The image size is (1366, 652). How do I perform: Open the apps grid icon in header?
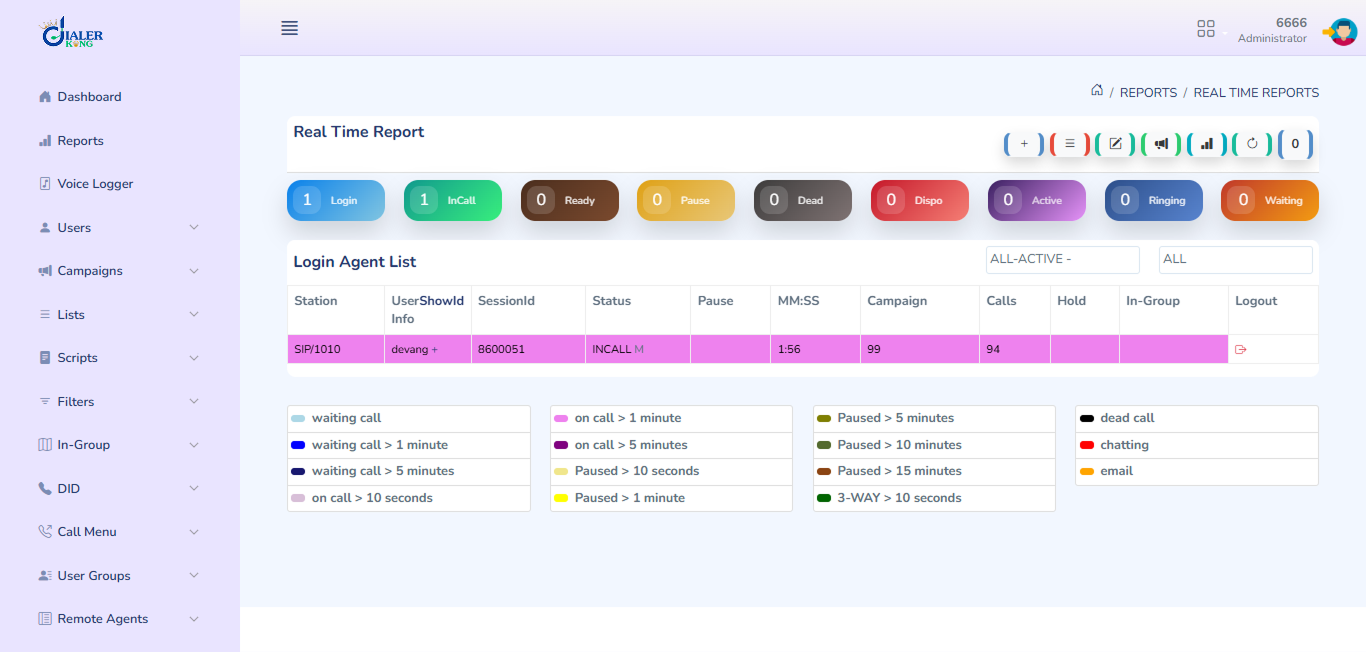[1206, 29]
